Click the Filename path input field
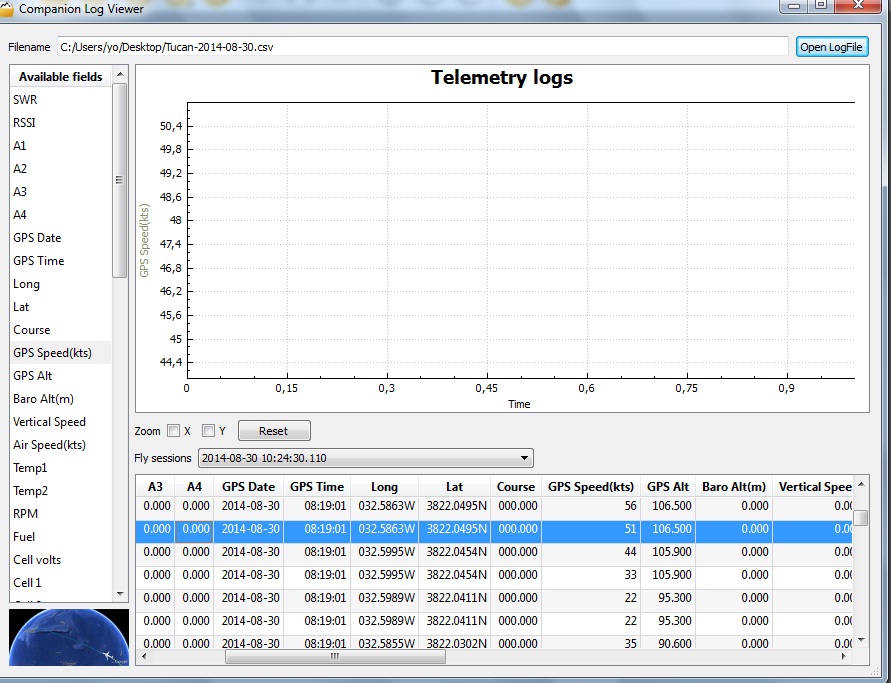Screen dimensions: 891x683 [422, 47]
